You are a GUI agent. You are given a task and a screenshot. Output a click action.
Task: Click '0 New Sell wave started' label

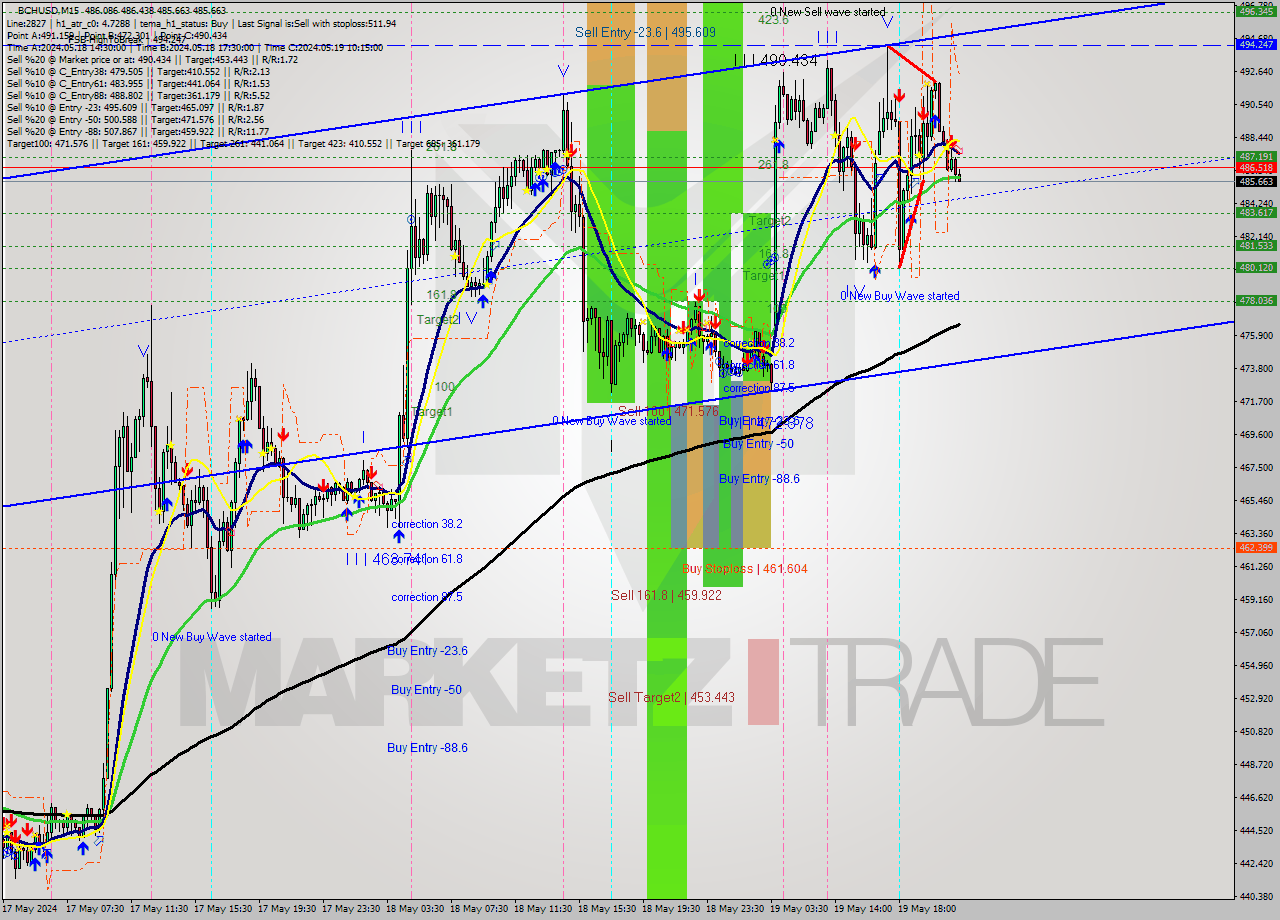click(828, 12)
